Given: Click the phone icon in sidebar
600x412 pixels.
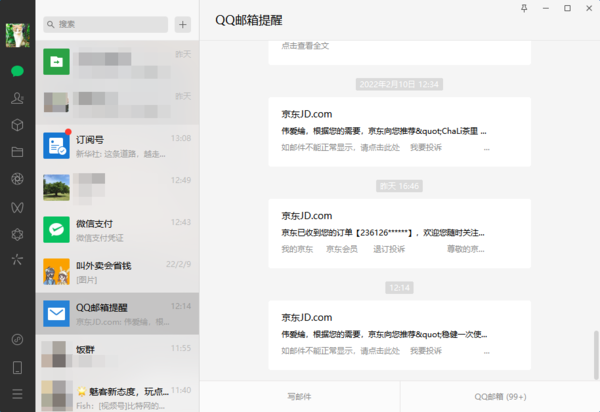Looking at the screenshot, I should (17, 367).
